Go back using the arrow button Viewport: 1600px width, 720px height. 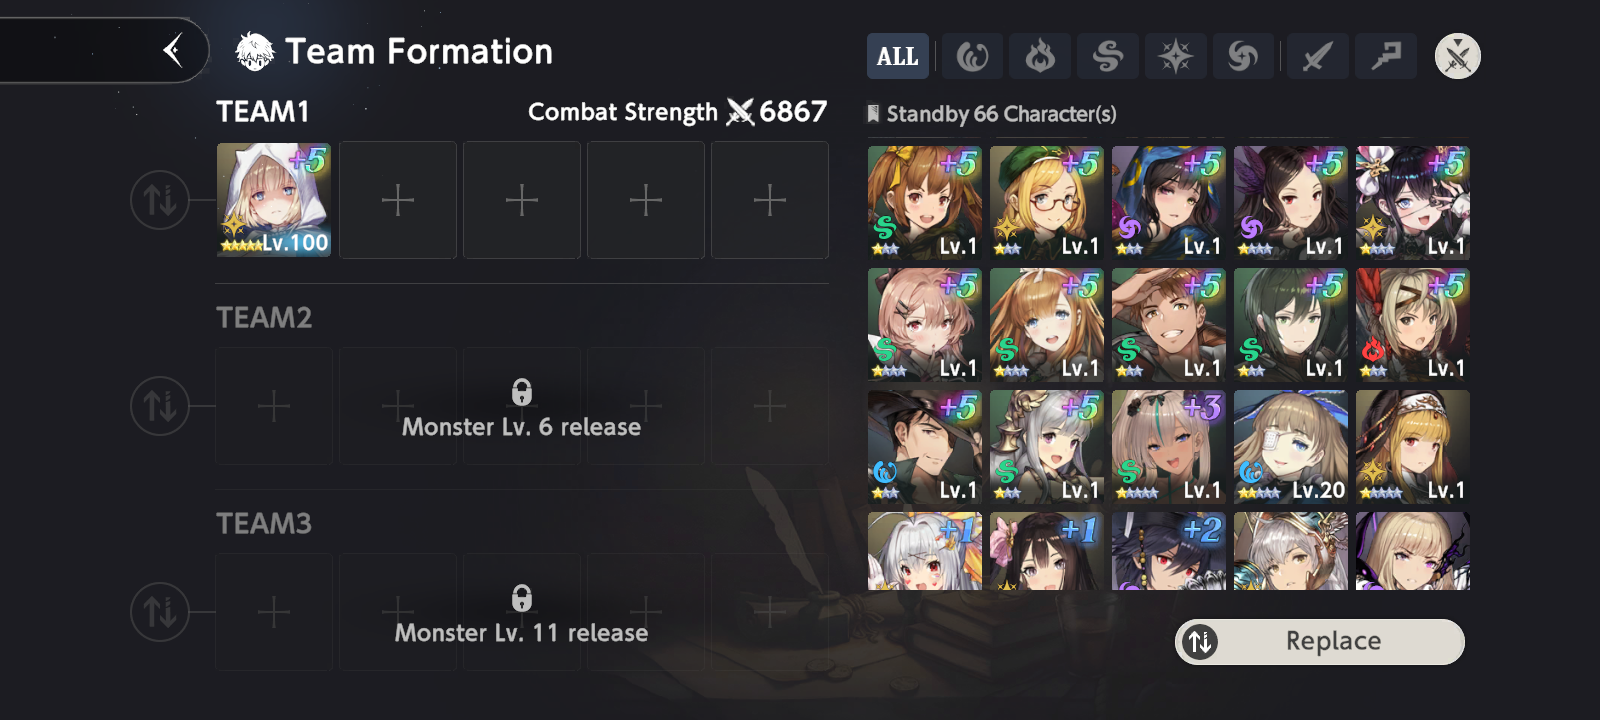tap(173, 50)
